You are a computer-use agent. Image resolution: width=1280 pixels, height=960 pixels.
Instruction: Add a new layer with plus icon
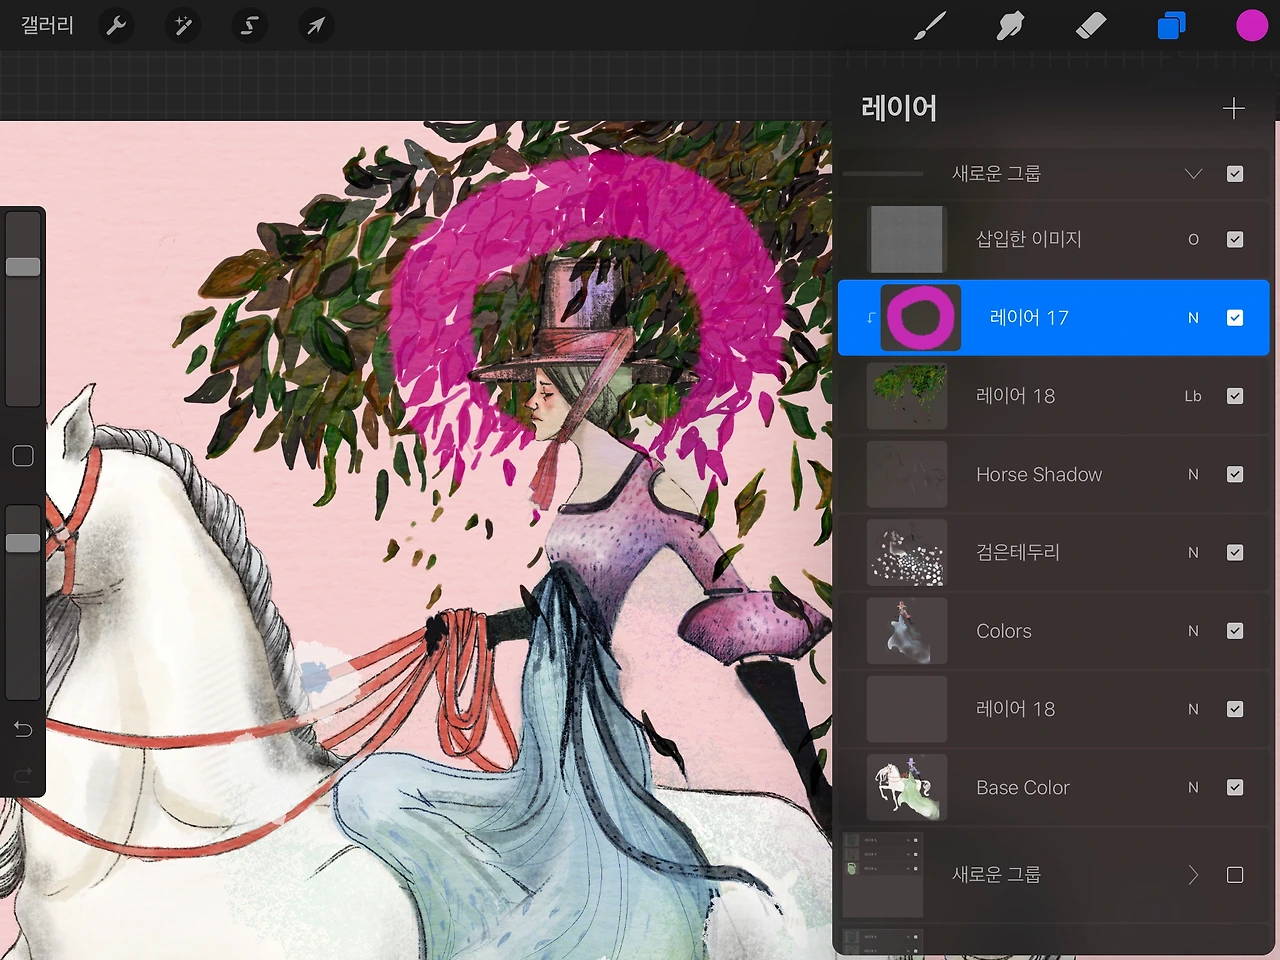click(1234, 108)
